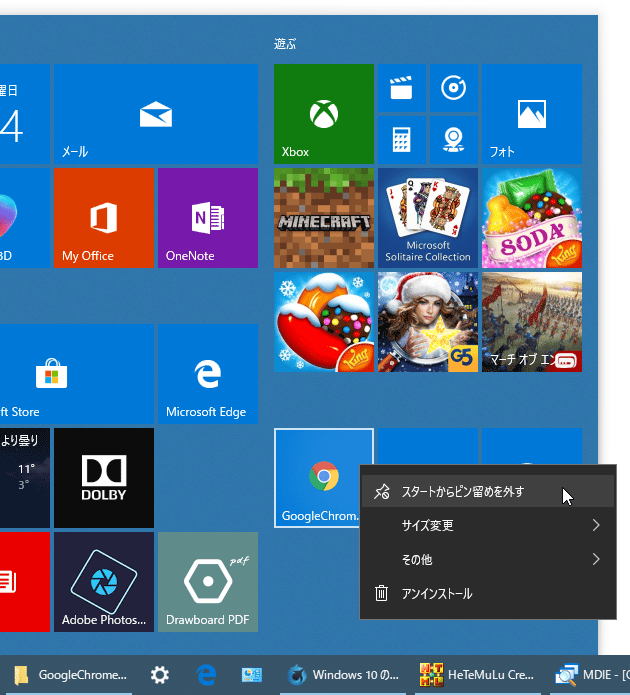Open the その他 submenu

[x=488, y=559]
